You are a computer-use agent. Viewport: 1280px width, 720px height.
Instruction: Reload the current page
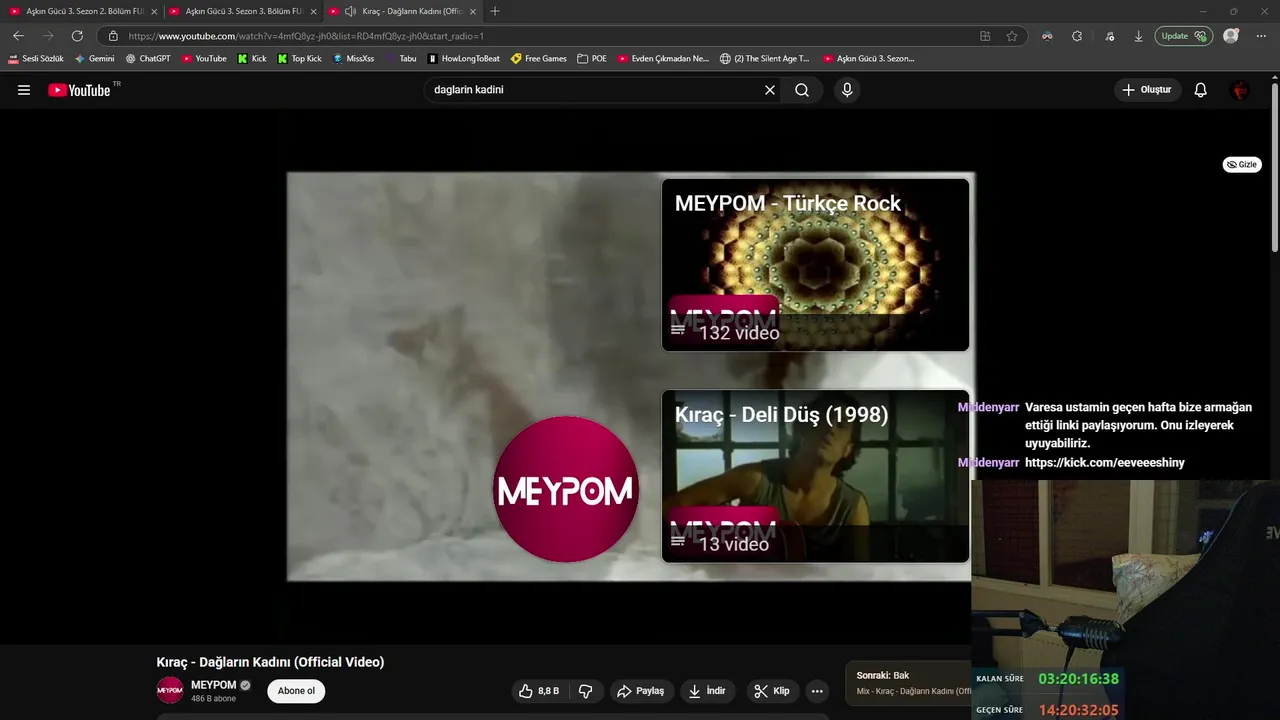click(77, 36)
